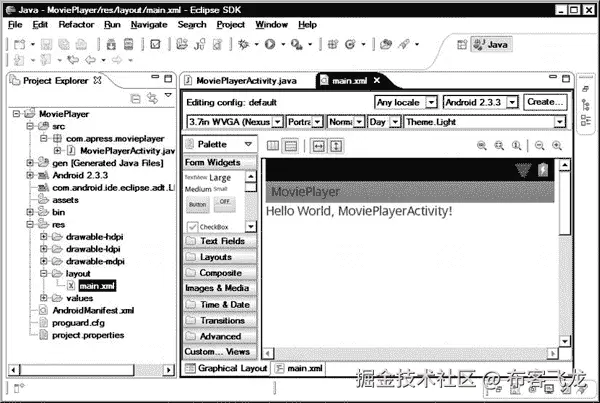Toggle fill width layout button
Viewport: 600px width, 403px height.
318,146
